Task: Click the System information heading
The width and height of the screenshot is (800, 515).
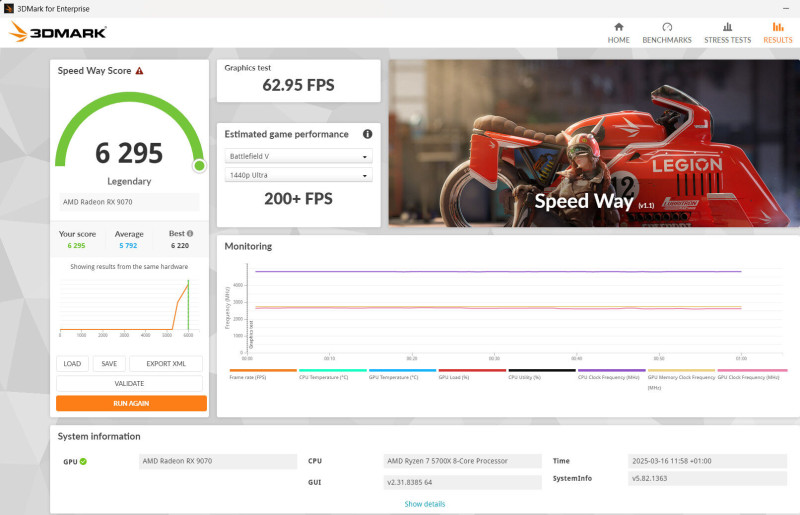Action: point(99,436)
